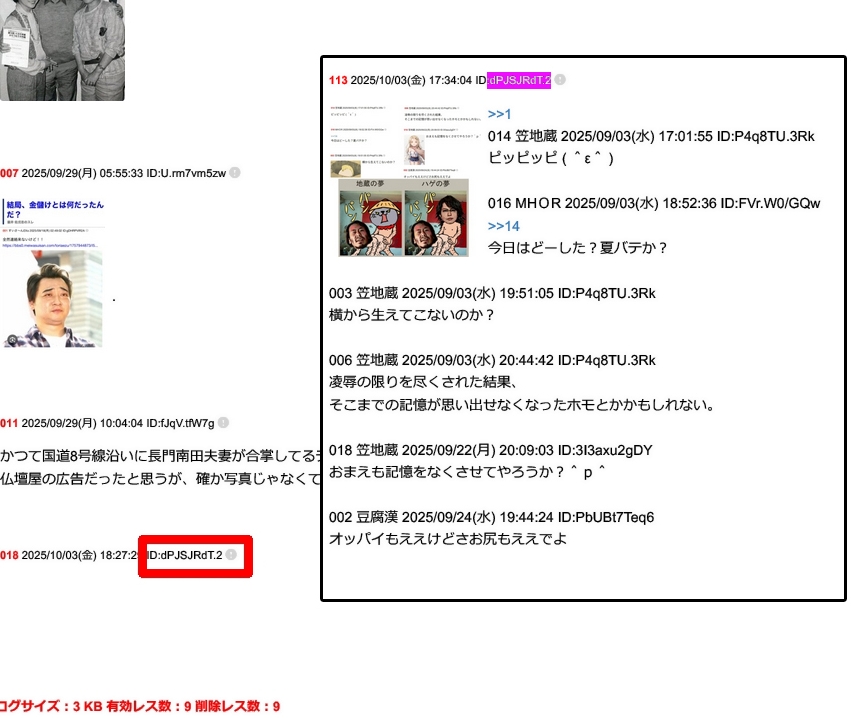This screenshot has height=718, width=853.
Task: Open the black-and-white photo at the top
Action: point(62,50)
